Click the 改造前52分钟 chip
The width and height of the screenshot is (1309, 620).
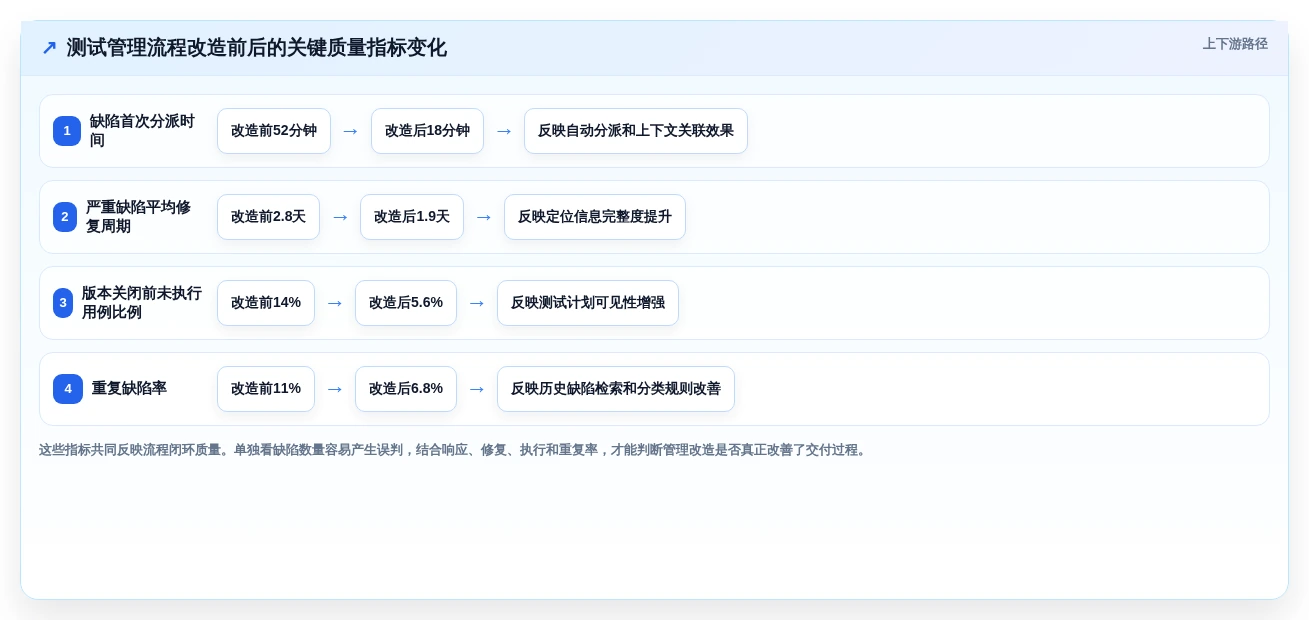(274, 131)
